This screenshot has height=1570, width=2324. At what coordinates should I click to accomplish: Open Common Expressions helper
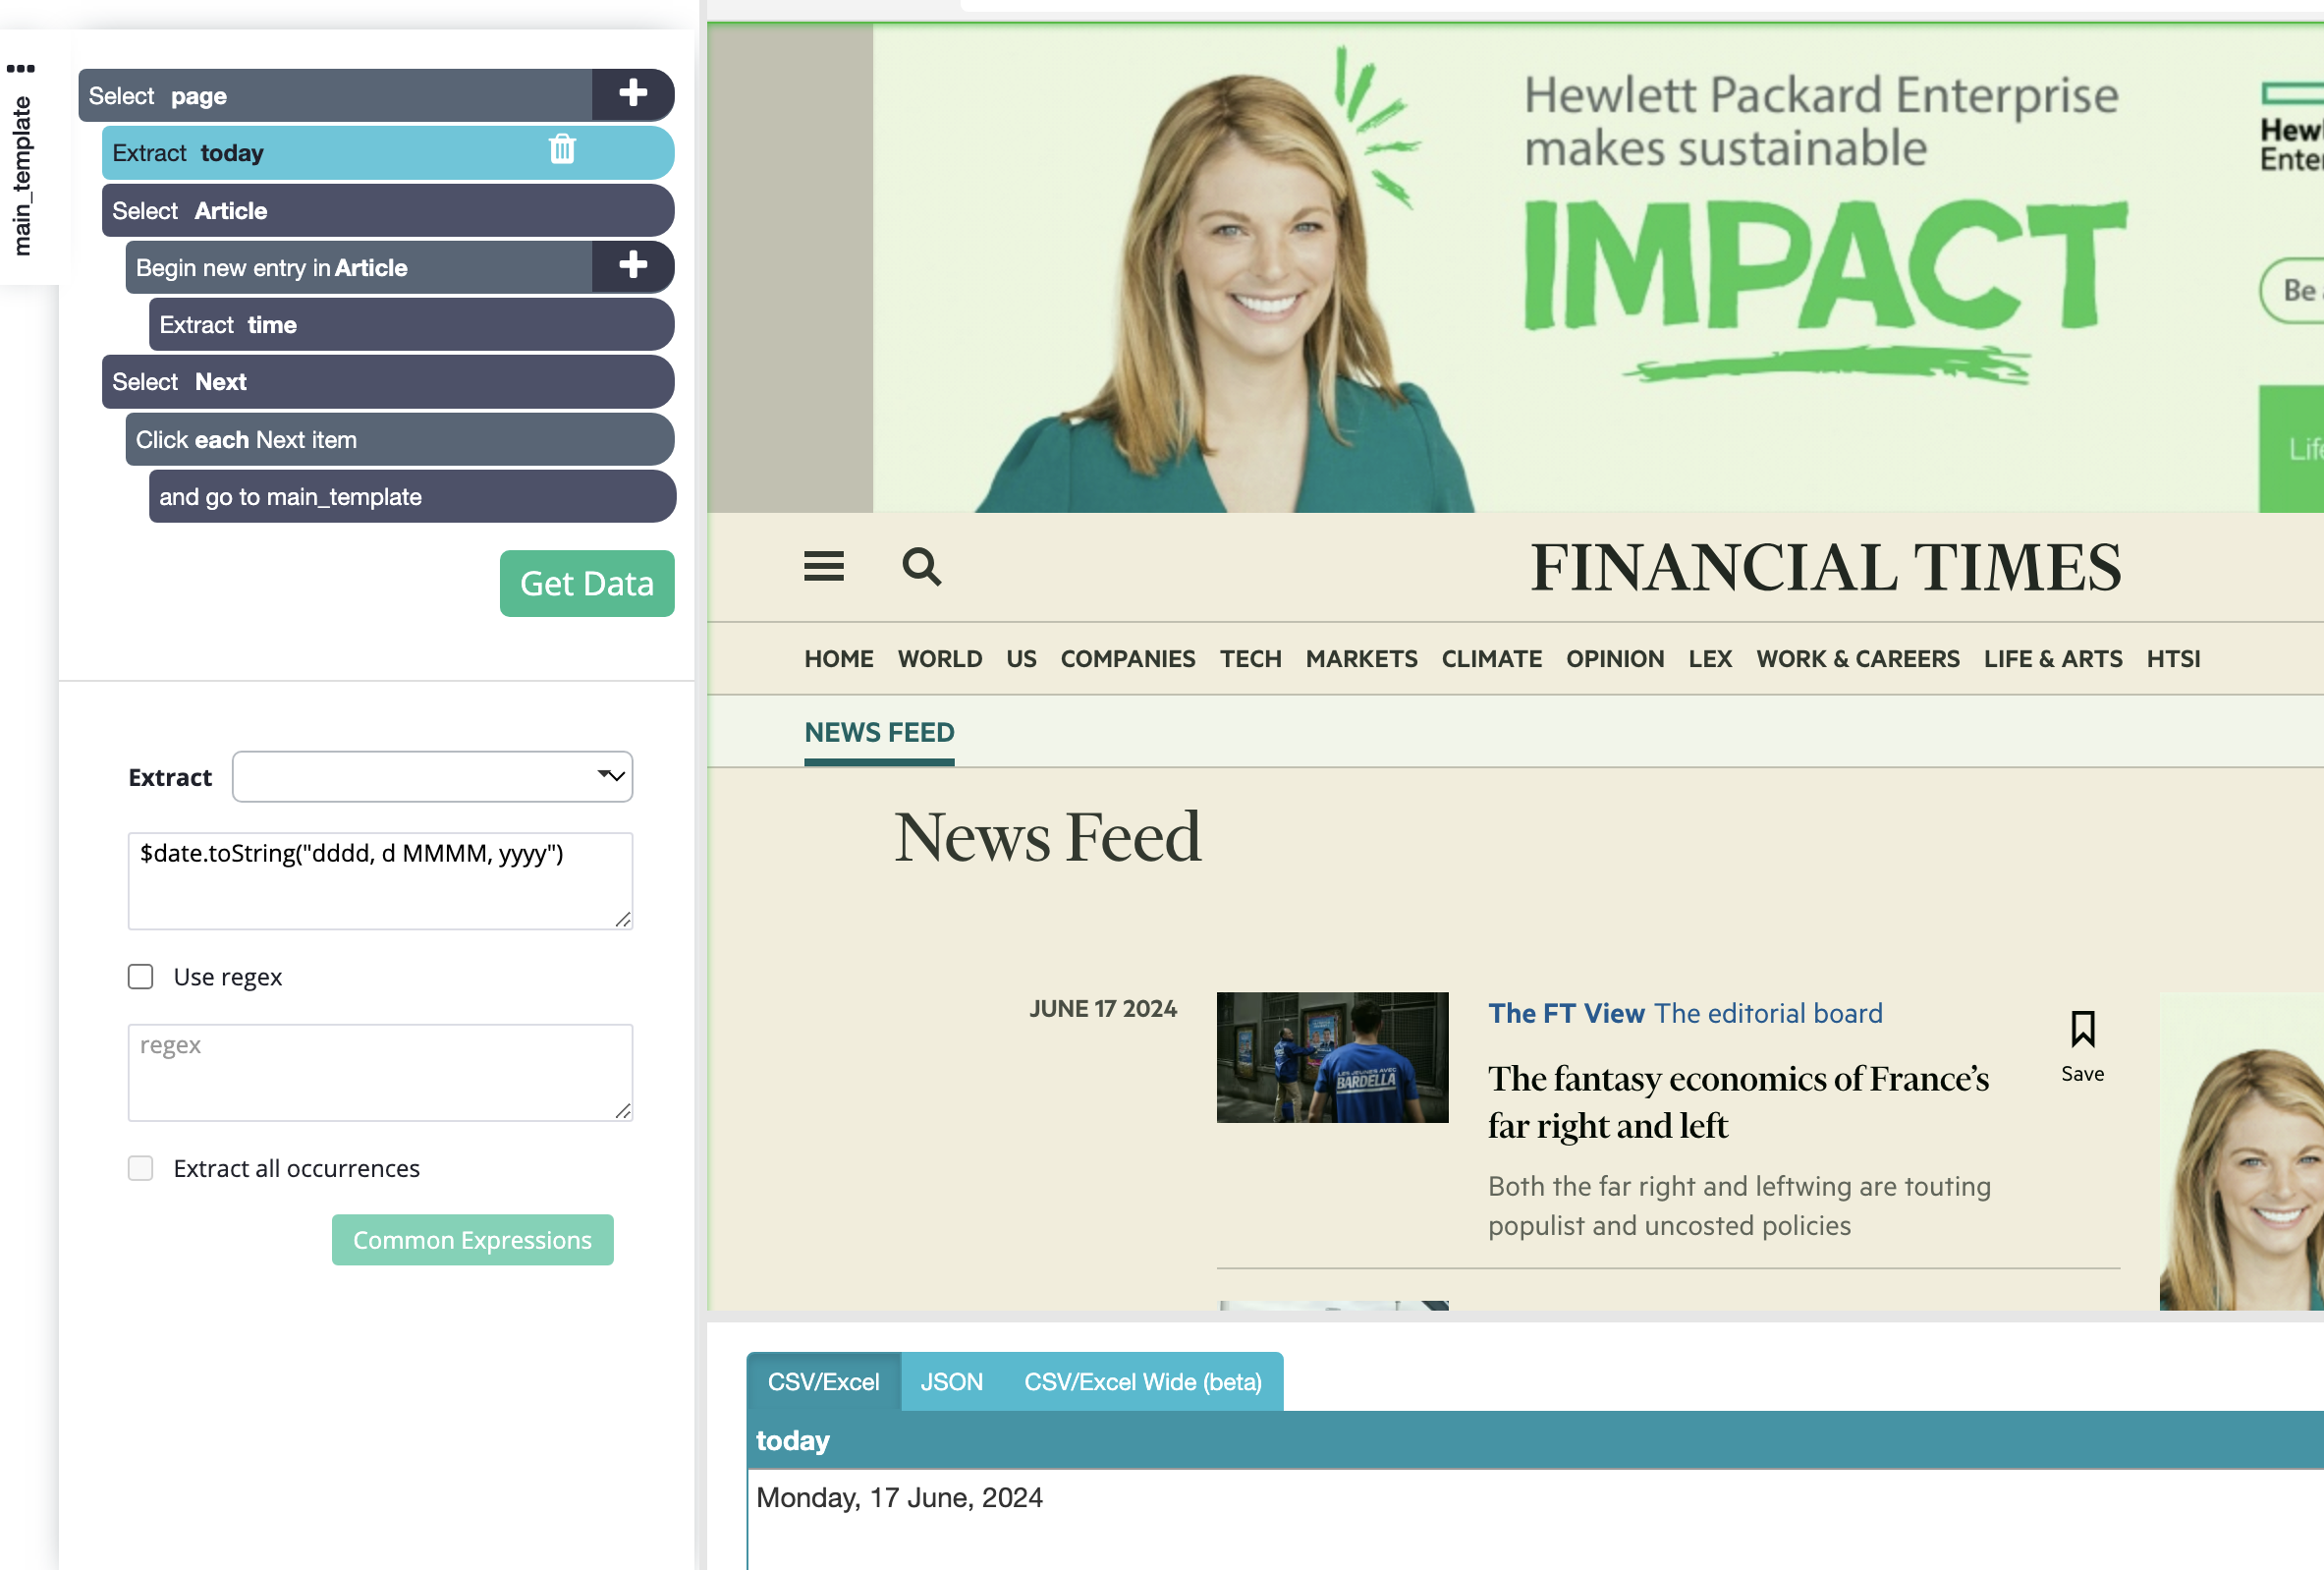pos(472,1240)
